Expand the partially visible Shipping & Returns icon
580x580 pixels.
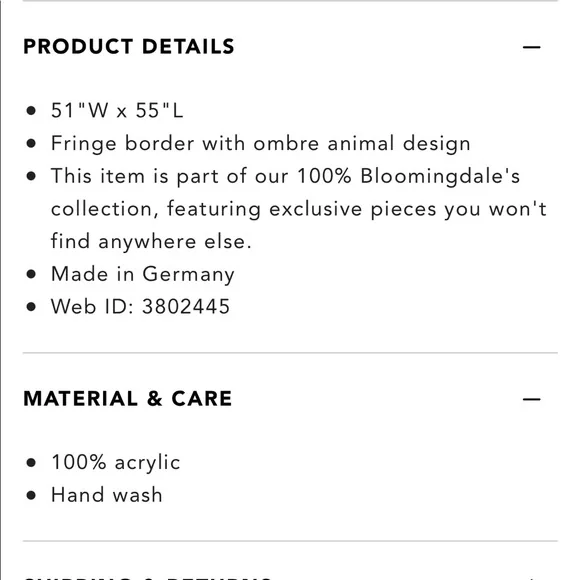click(x=532, y=578)
